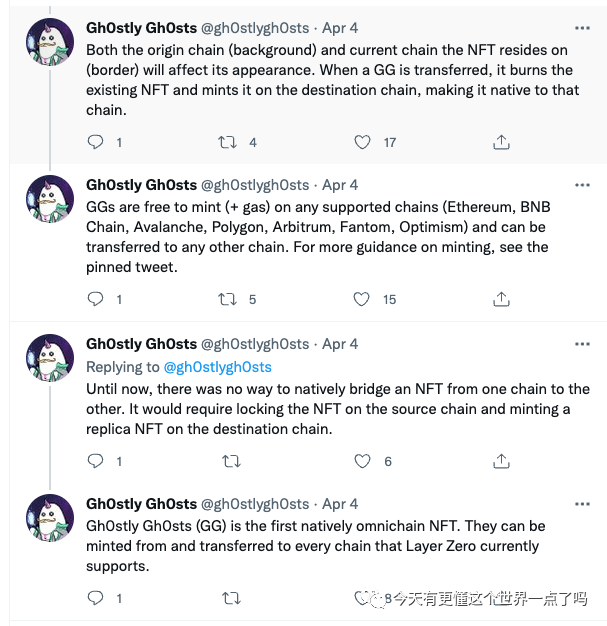The image size is (607, 626).
Task: Open more options on the first tweet
Action: point(581,27)
